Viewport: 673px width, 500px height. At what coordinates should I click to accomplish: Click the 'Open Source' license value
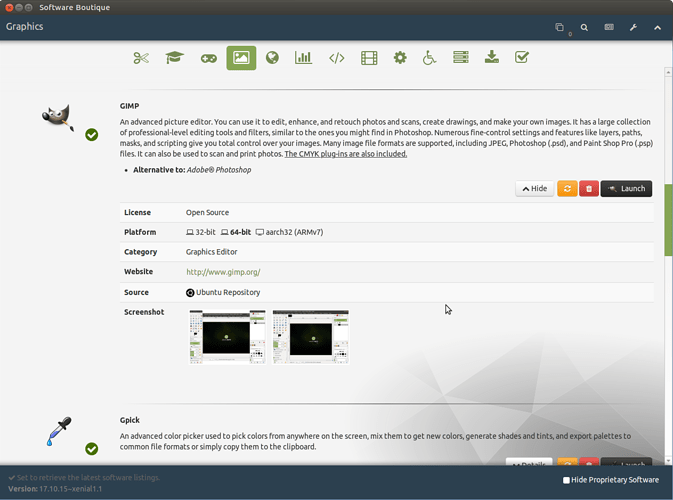[x=207, y=212]
